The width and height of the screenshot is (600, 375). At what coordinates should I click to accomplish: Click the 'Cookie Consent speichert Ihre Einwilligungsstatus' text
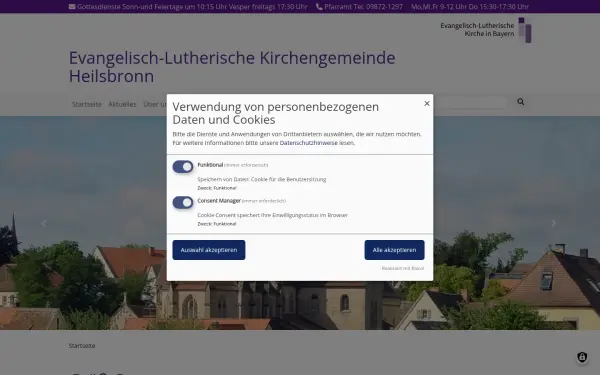point(272,215)
